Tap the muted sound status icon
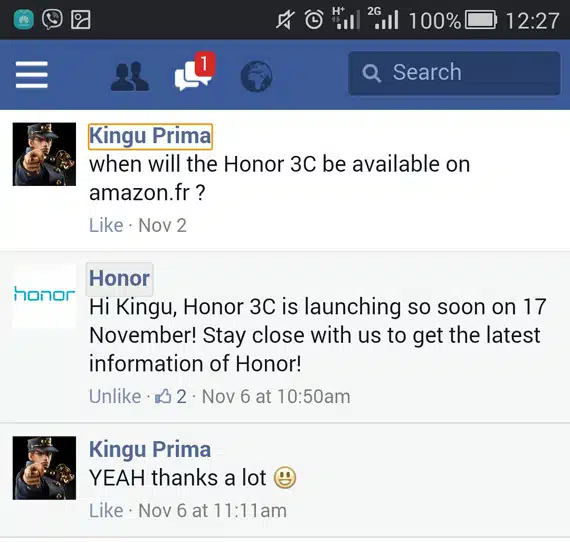This screenshot has height=542, width=570. click(285, 20)
